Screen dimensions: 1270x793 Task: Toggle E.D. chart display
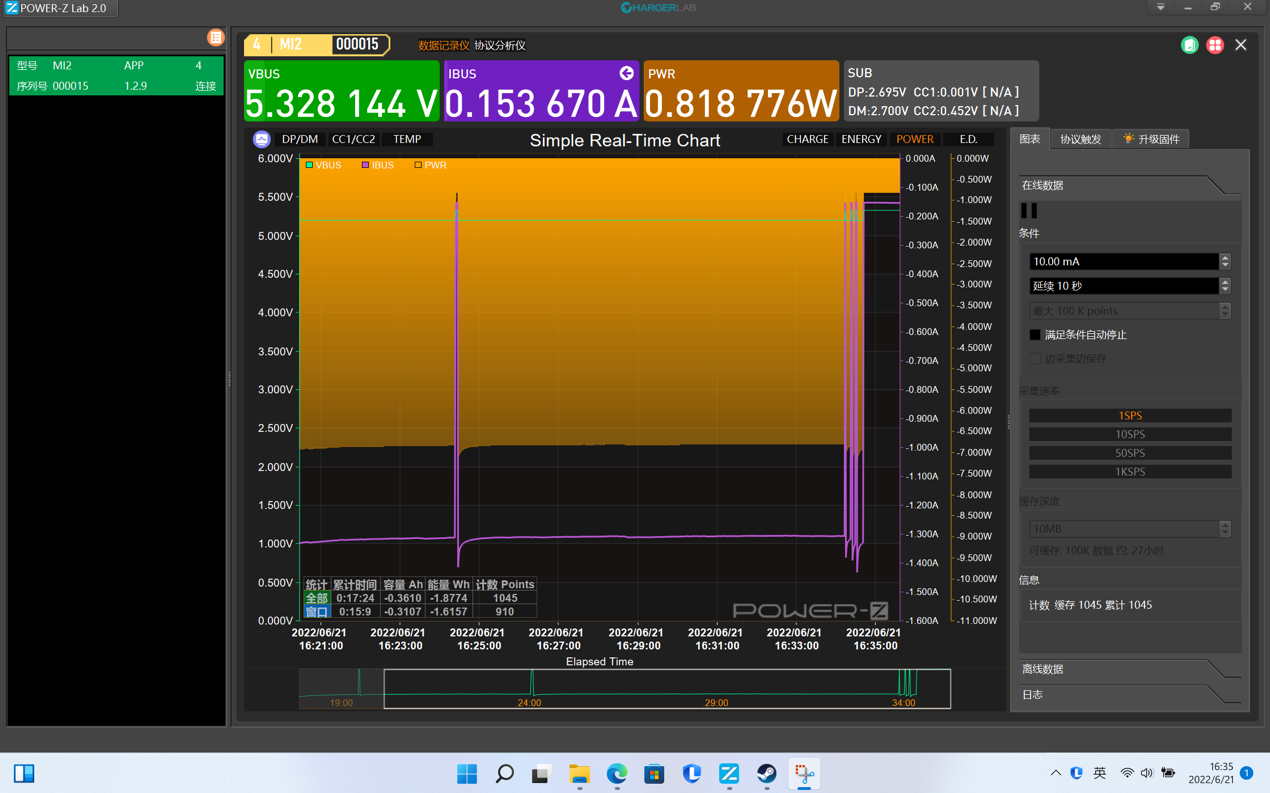tap(968, 140)
